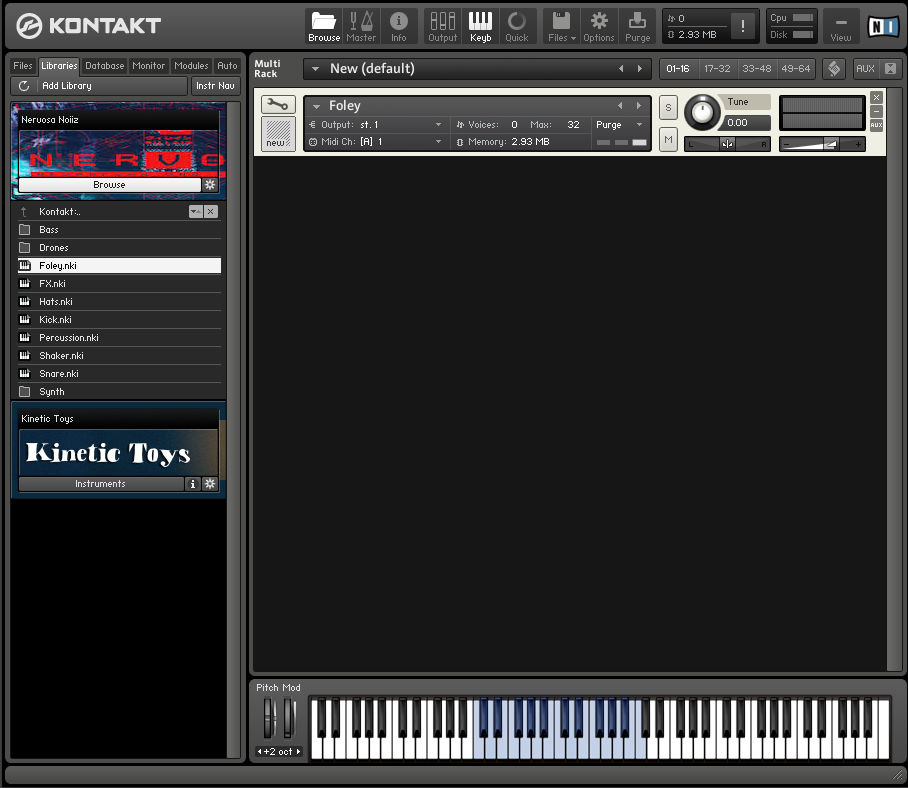Show rack page 49-64
The width and height of the screenshot is (908, 788).
click(795, 68)
